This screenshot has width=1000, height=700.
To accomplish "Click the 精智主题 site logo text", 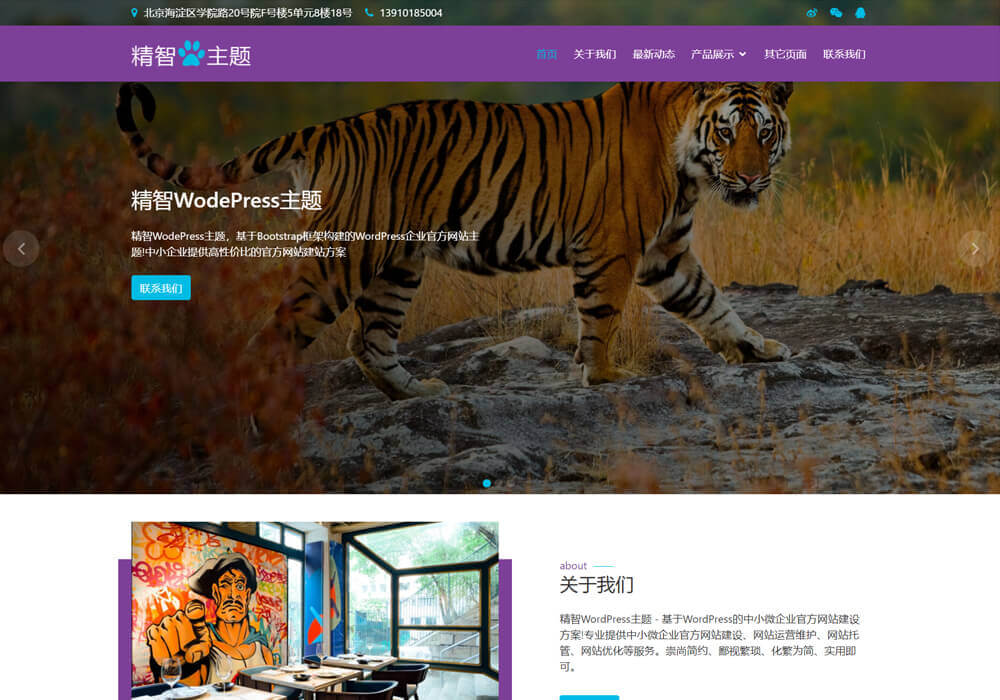I will tap(228, 55).
